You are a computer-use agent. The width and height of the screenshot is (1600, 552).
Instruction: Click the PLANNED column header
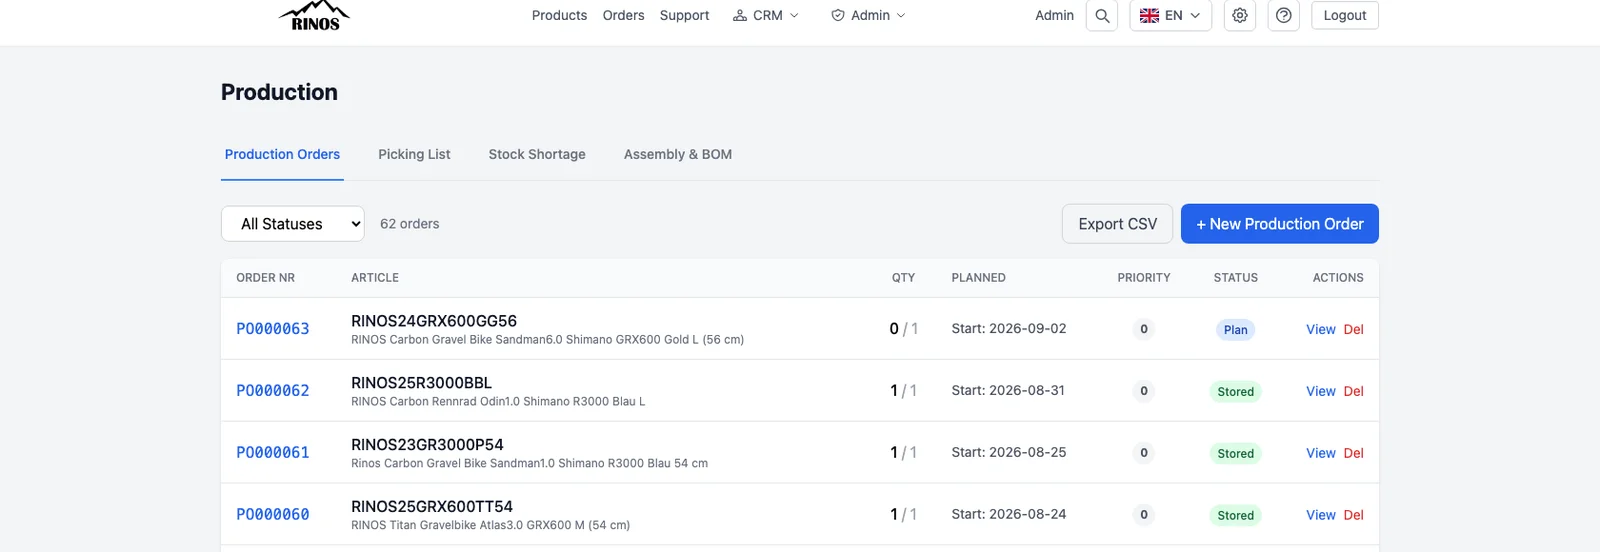pyautogui.click(x=978, y=278)
